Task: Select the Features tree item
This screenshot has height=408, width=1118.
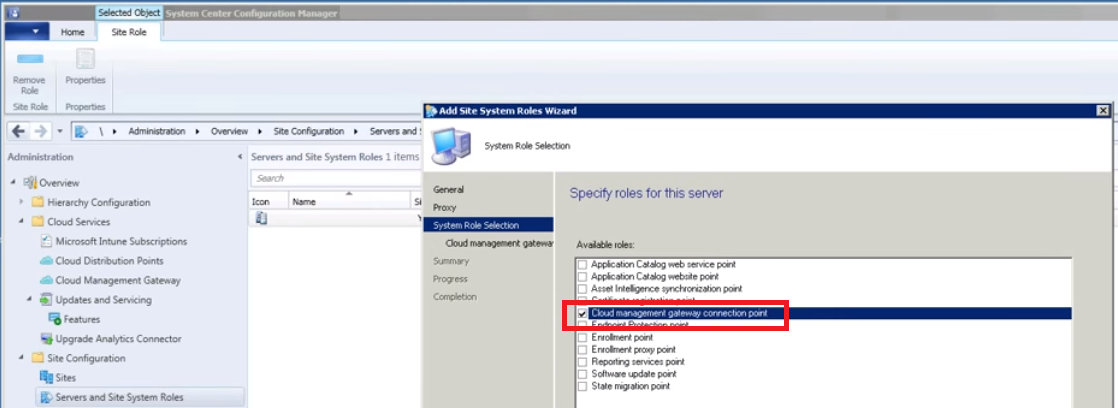Action: [82, 320]
